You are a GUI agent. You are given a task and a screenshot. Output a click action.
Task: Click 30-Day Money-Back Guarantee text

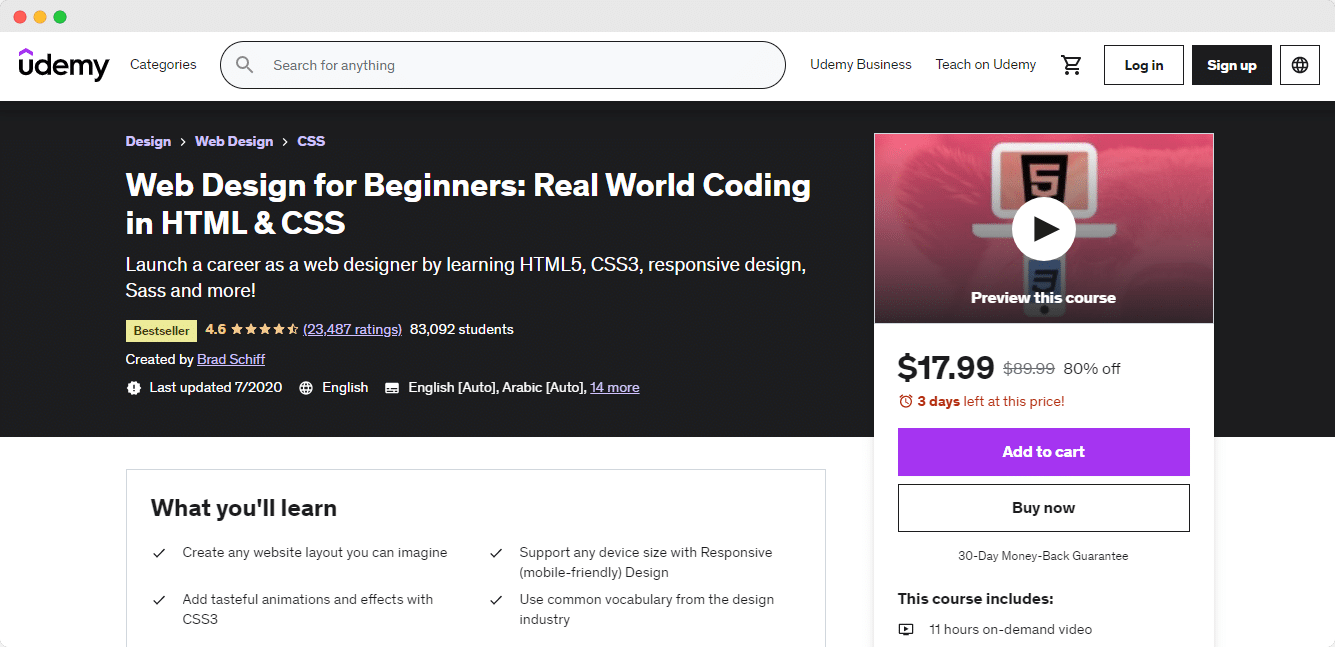(1043, 556)
